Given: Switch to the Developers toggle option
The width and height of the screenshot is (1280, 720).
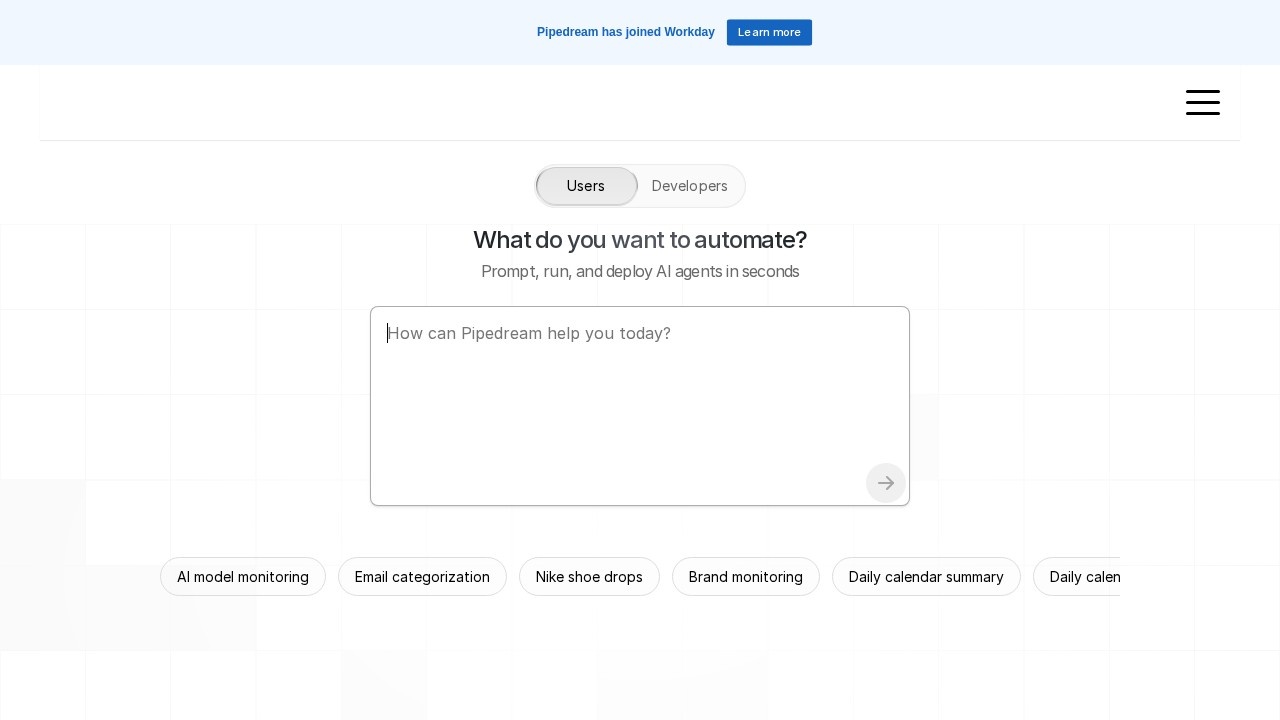Looking at the screenshot, I should [690, 186].
